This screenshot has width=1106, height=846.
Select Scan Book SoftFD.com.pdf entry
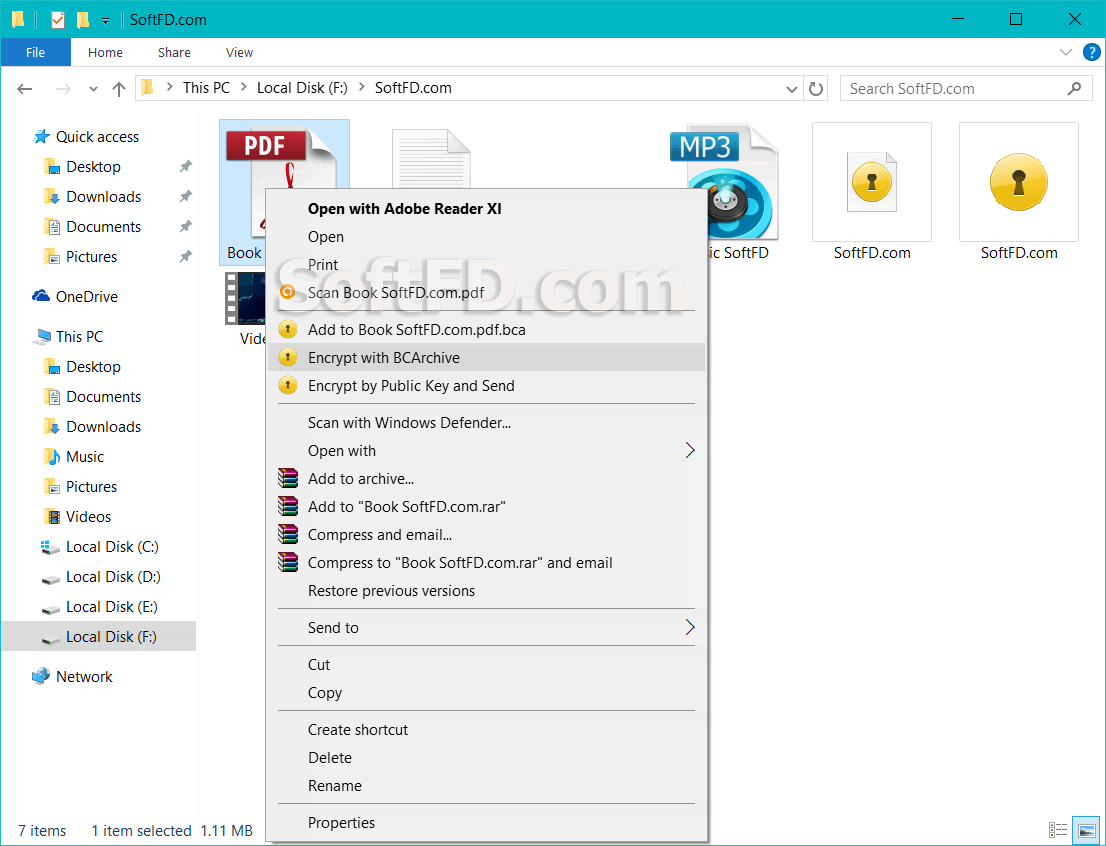pyautogui.click(x=486, y=293)
